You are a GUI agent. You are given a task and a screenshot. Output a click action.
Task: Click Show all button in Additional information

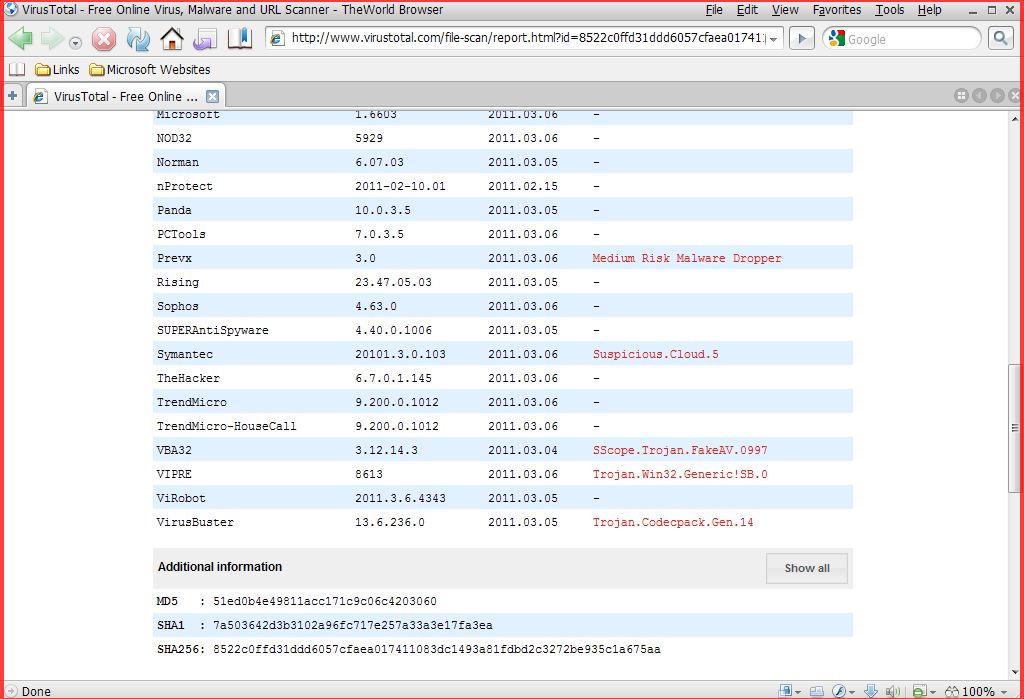807,568
